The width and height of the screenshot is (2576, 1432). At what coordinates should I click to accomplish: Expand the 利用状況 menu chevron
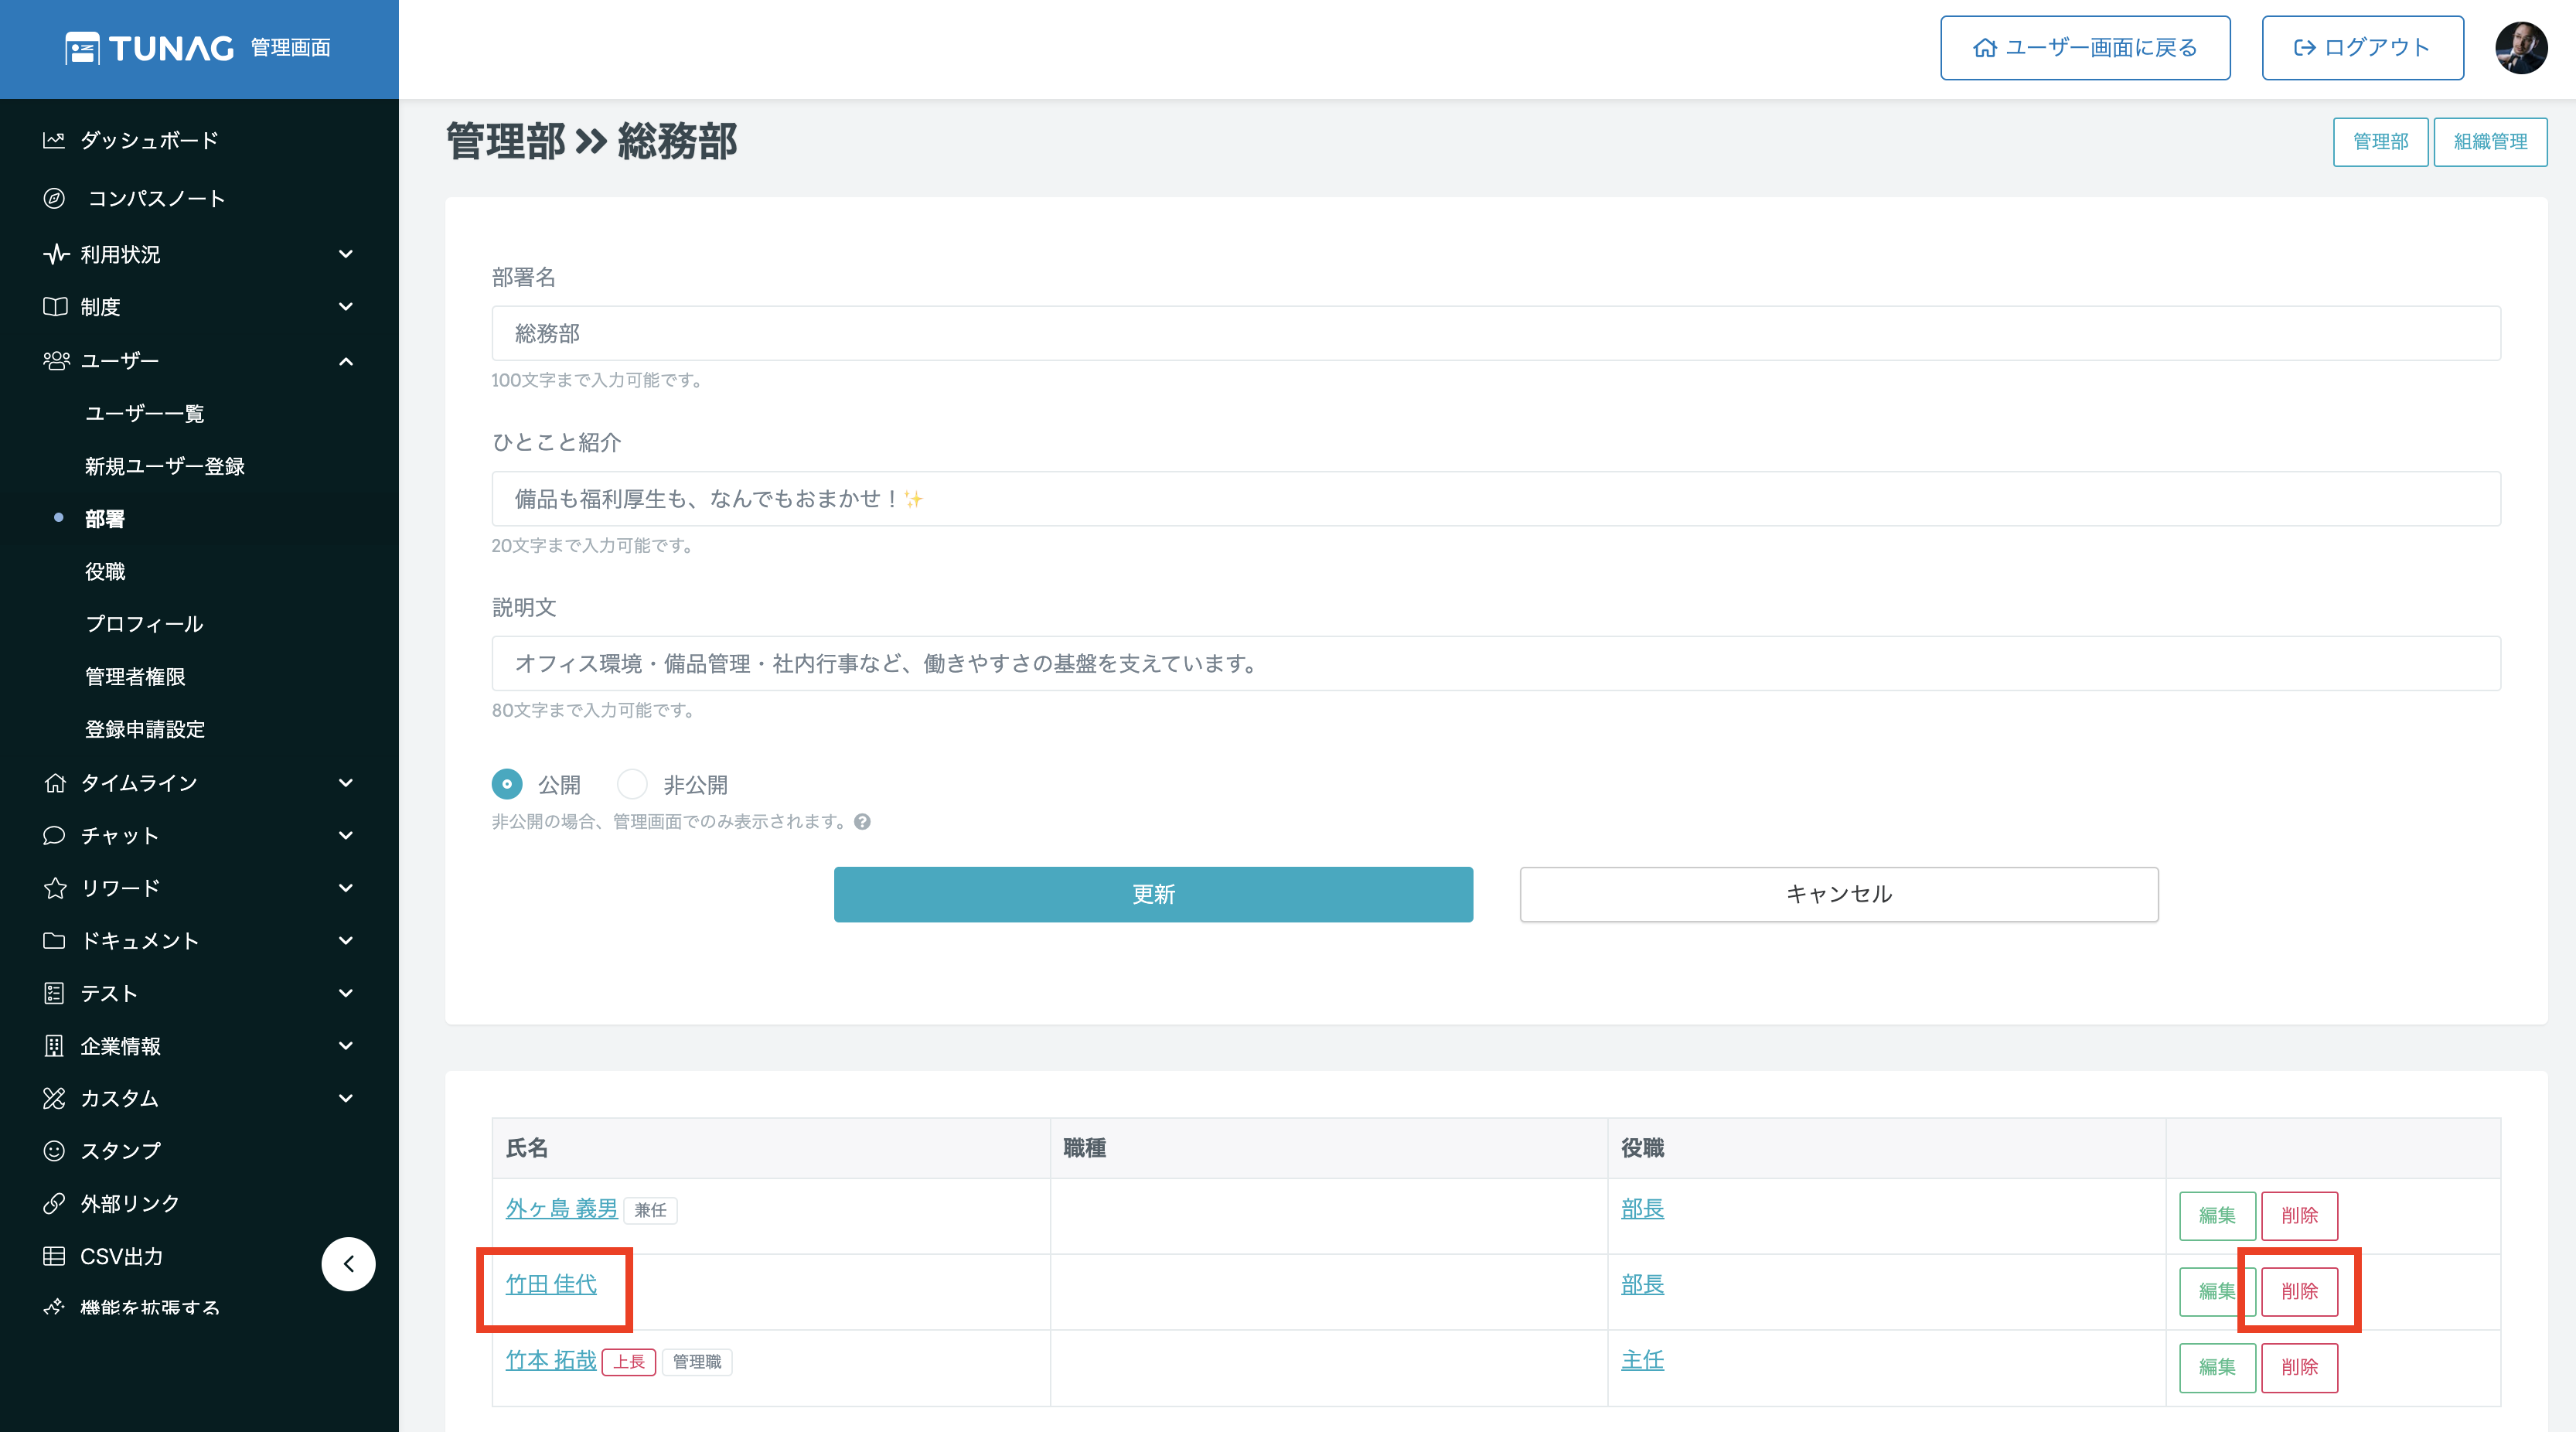pos(346,254)
